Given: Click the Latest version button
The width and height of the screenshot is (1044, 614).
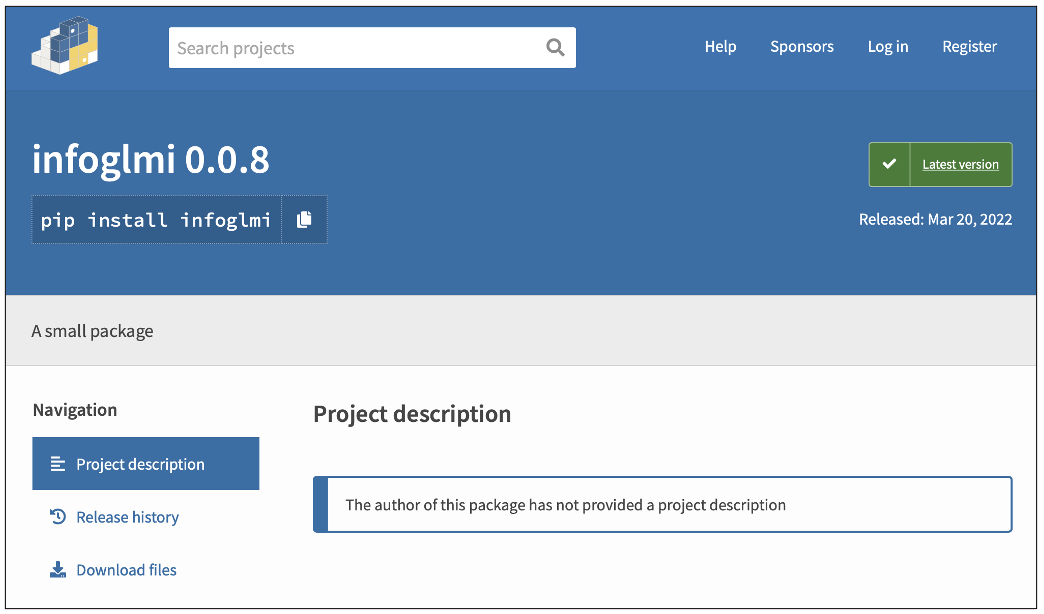Looking at the screenshot, I should [959, 165].
